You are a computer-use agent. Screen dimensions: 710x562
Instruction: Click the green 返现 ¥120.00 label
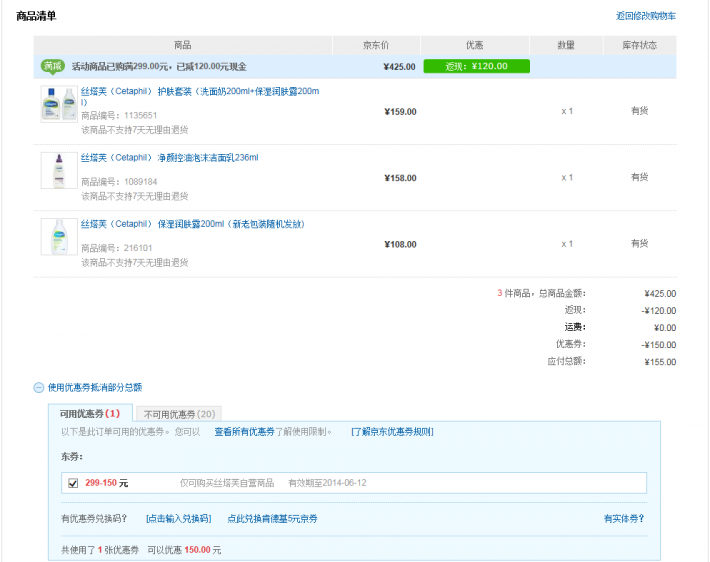(x=476, y=66)
